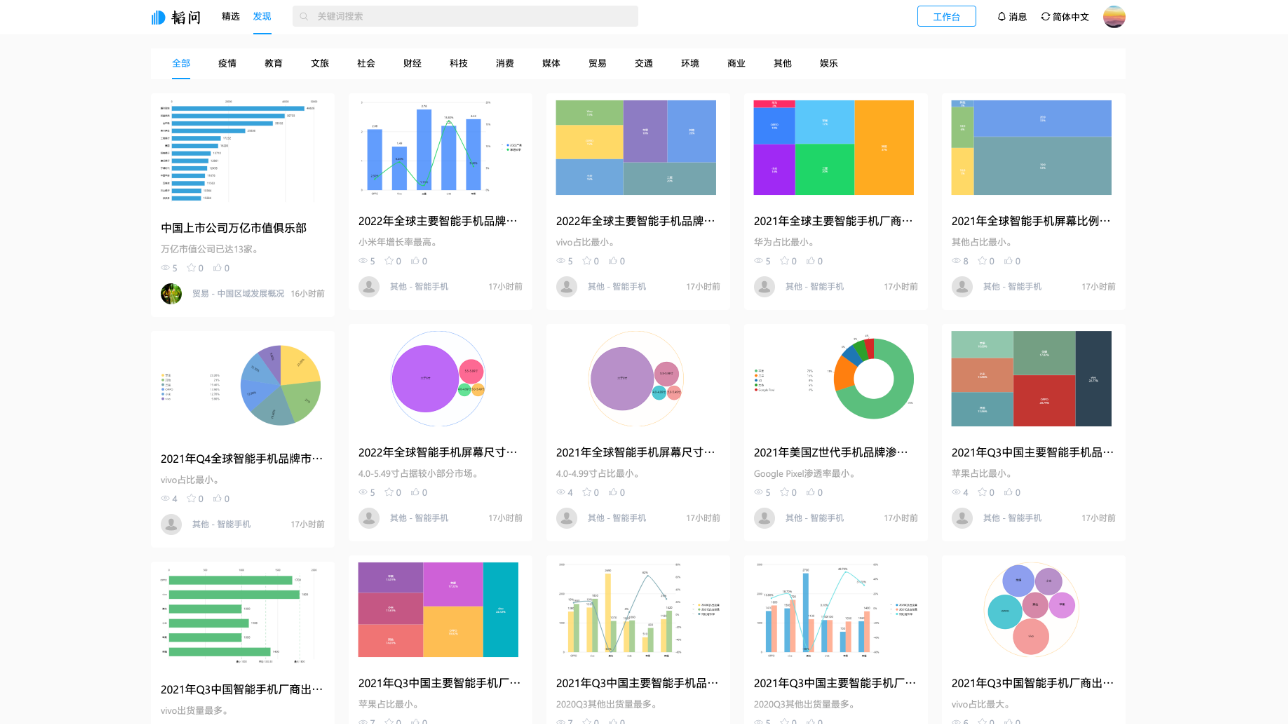Click the views eye icon on 2021年全球智能手机屏幕比例 card

click(956, 261)
